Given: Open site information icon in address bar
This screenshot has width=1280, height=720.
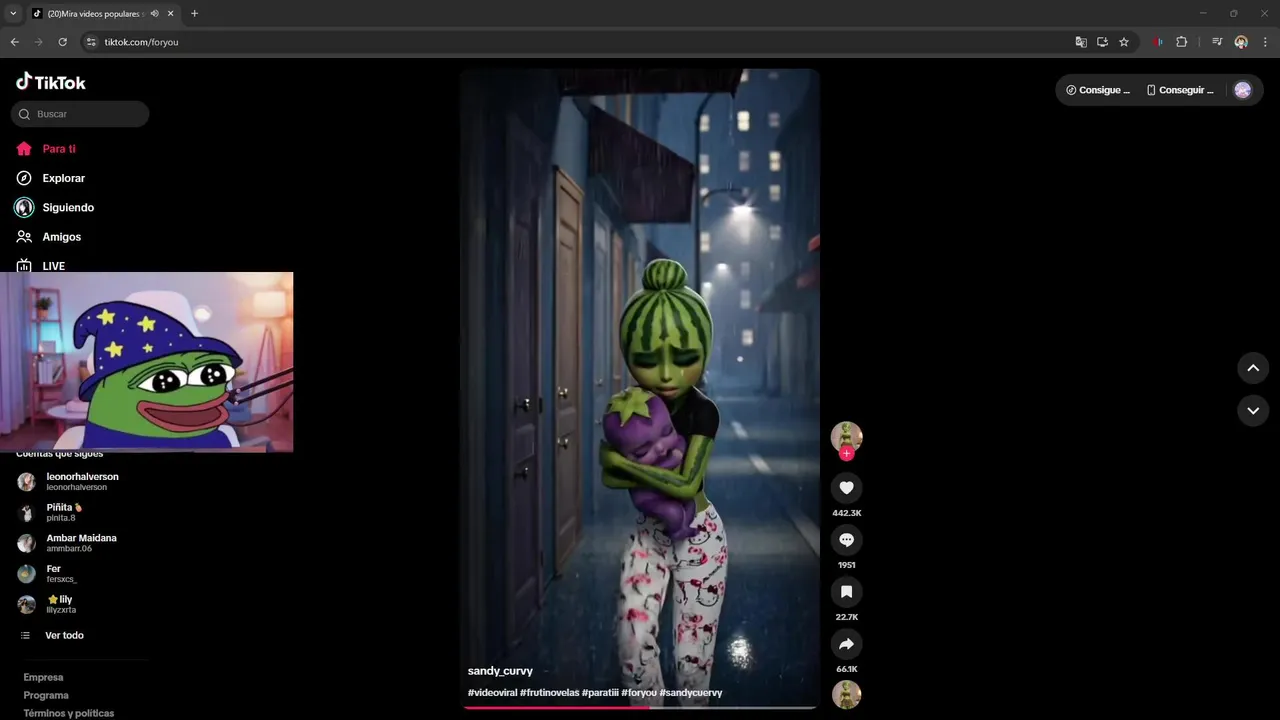Looking at the screenshot, I should tap(91, 42).
